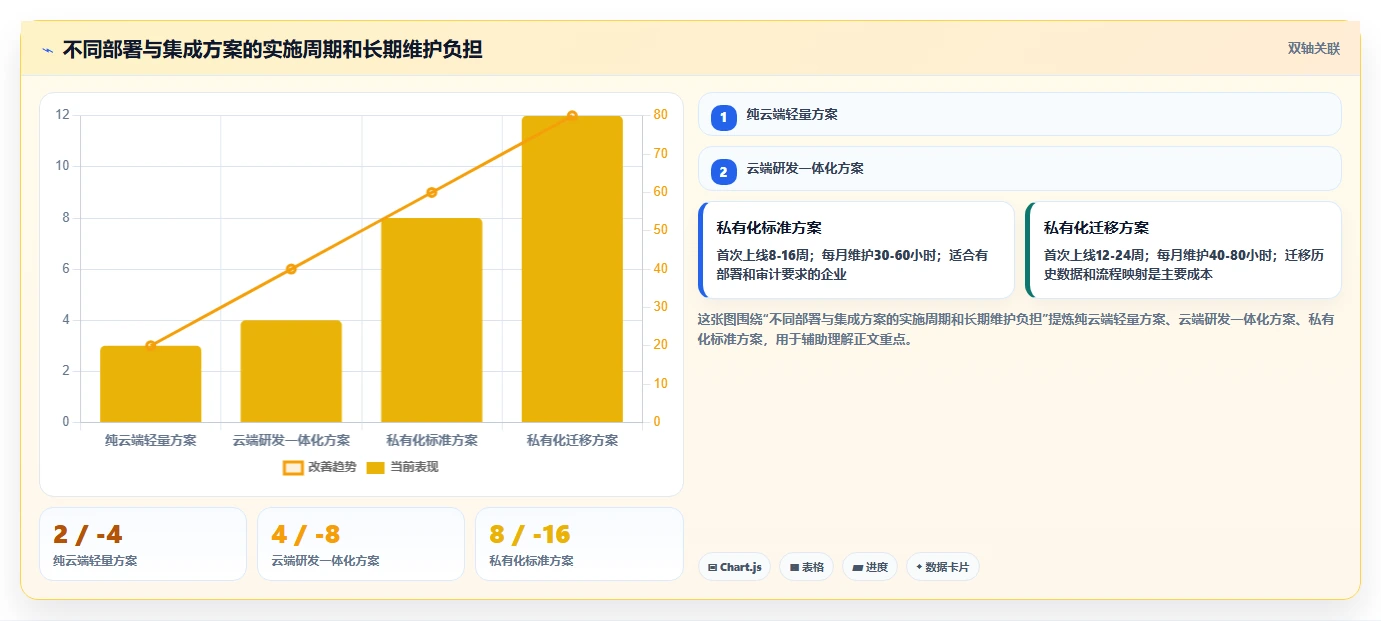Click the 表格 tag chip
This screenshot has height=621, width=1381.
coord(806,567)
